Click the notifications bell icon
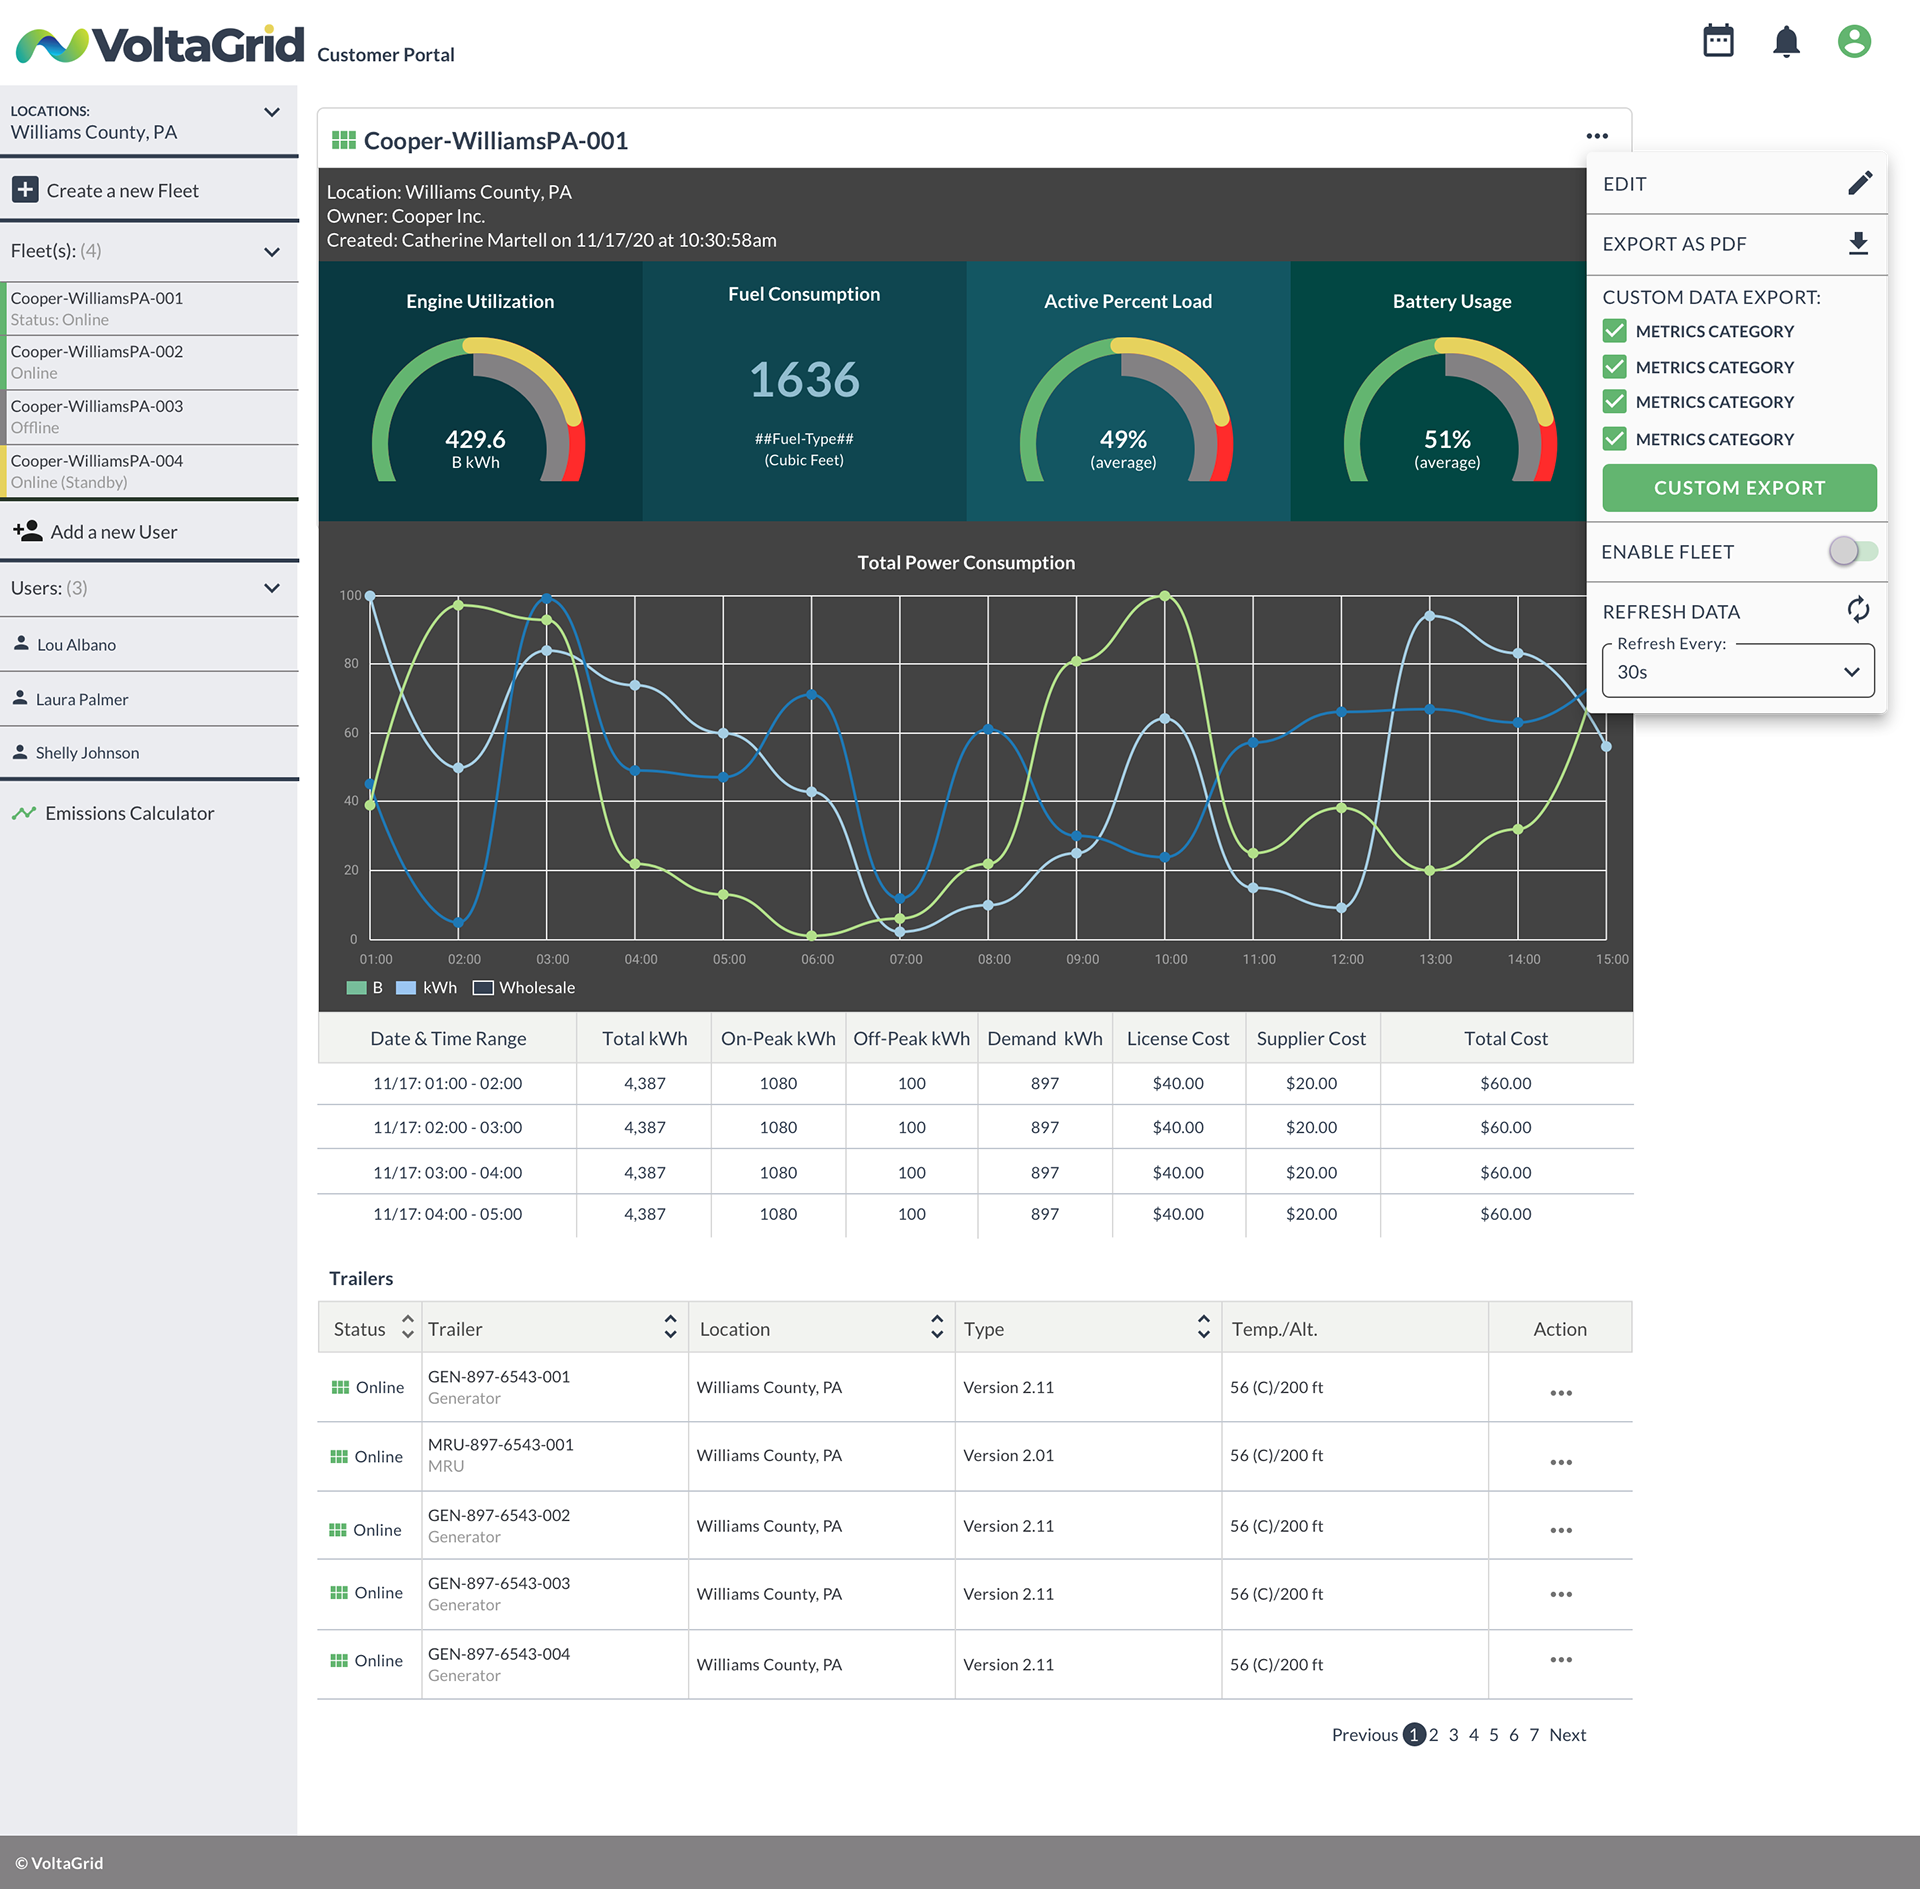The image size is (1920, 1889). (1786, 42)
